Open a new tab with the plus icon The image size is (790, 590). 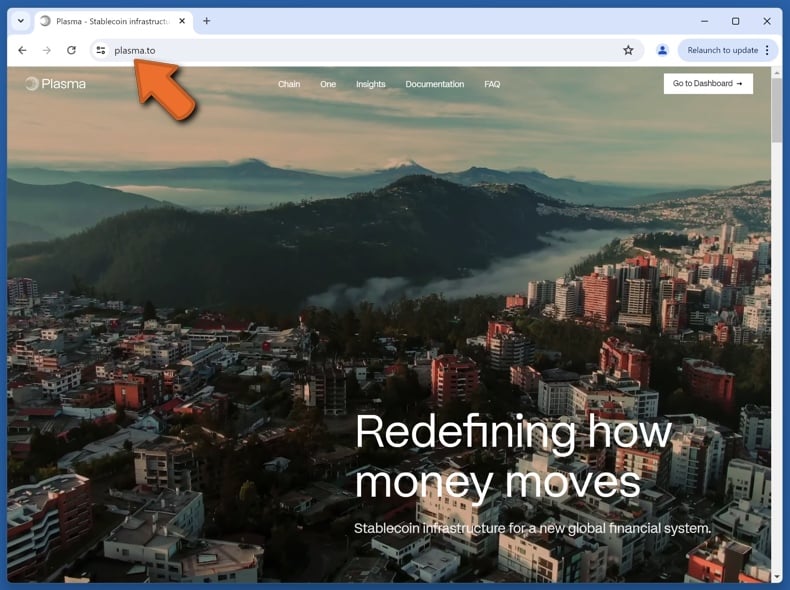[x=207, y=21]
